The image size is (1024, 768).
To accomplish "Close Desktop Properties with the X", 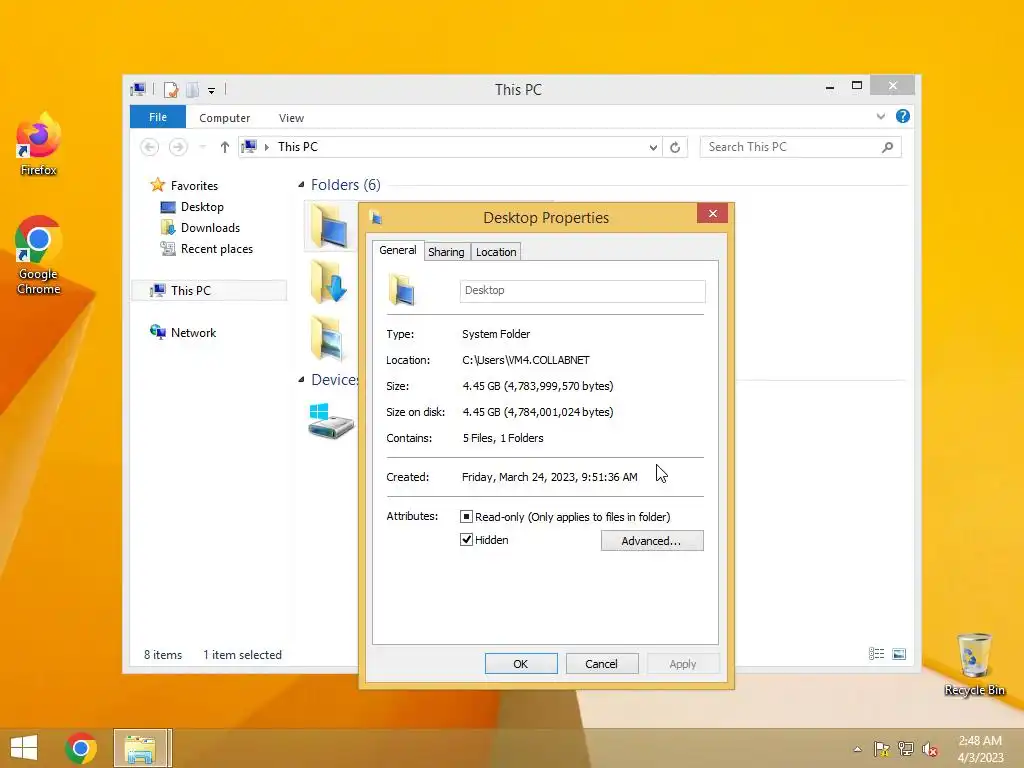I will (x=712, y=214).
